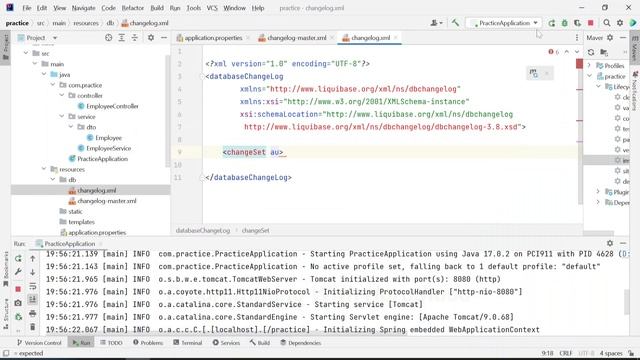This screenshot has height=360, width=640.
Task: Stop the running application from the top toolbar
Action: 591,23
